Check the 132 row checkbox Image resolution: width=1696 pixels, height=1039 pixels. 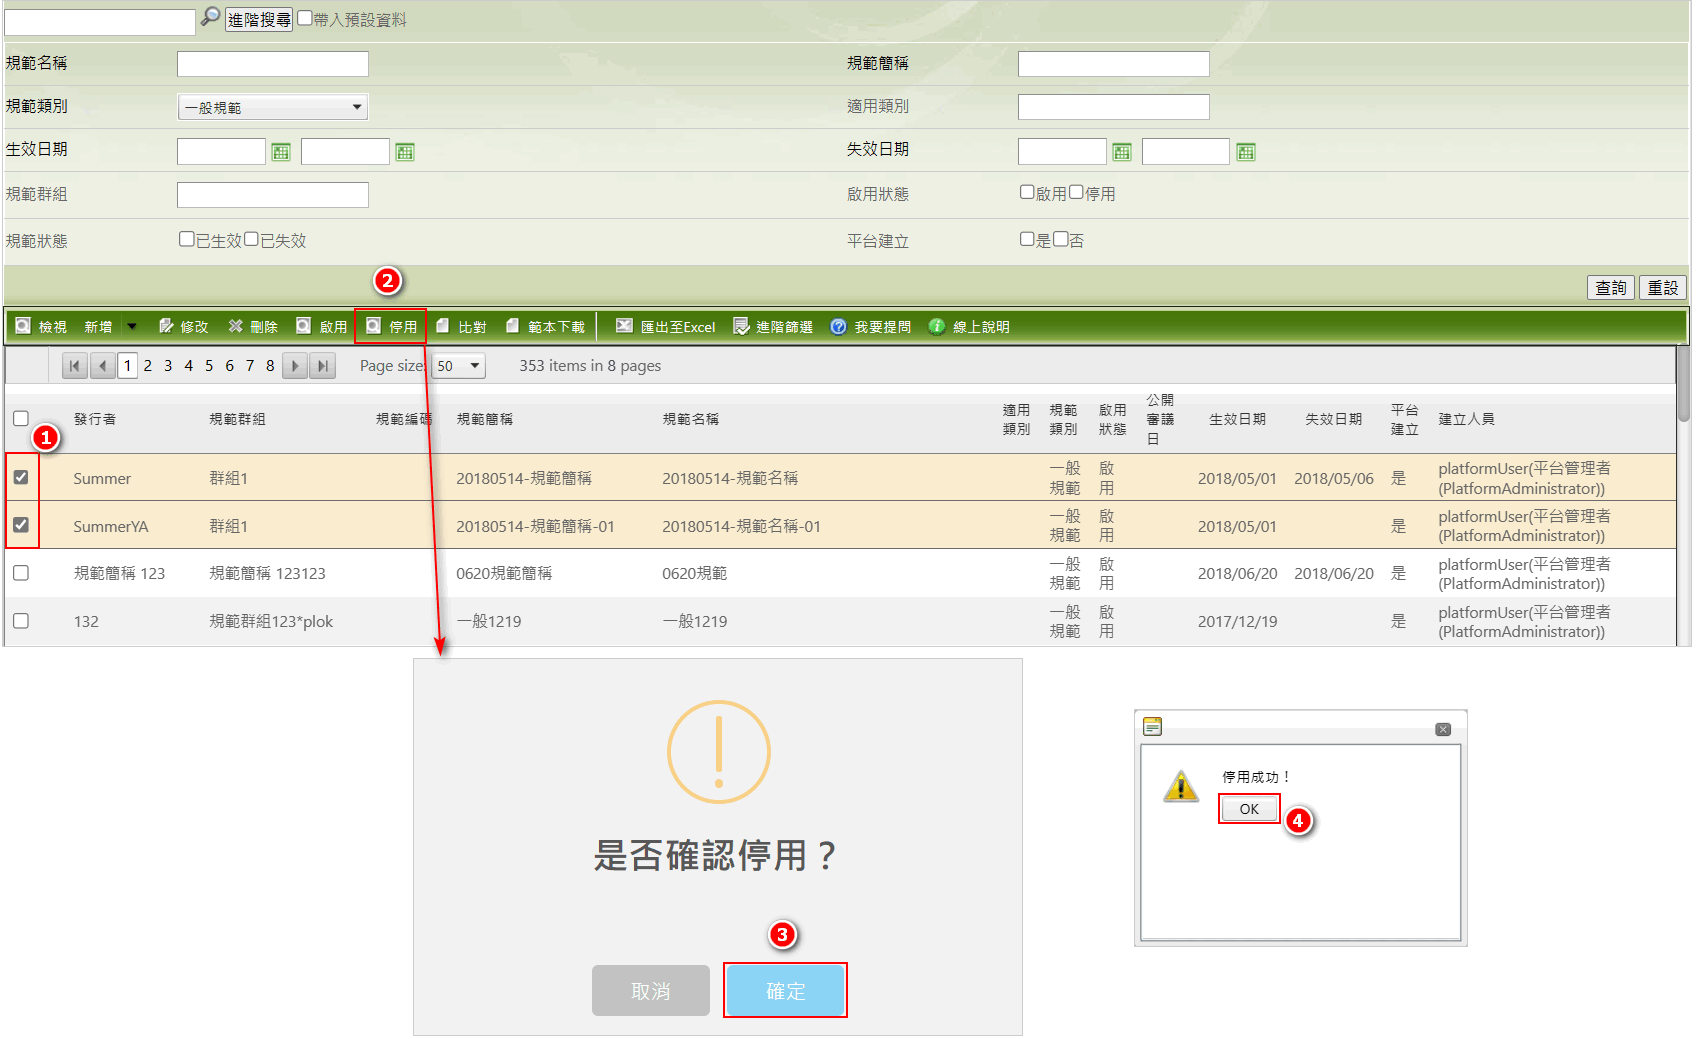(21, 621)
